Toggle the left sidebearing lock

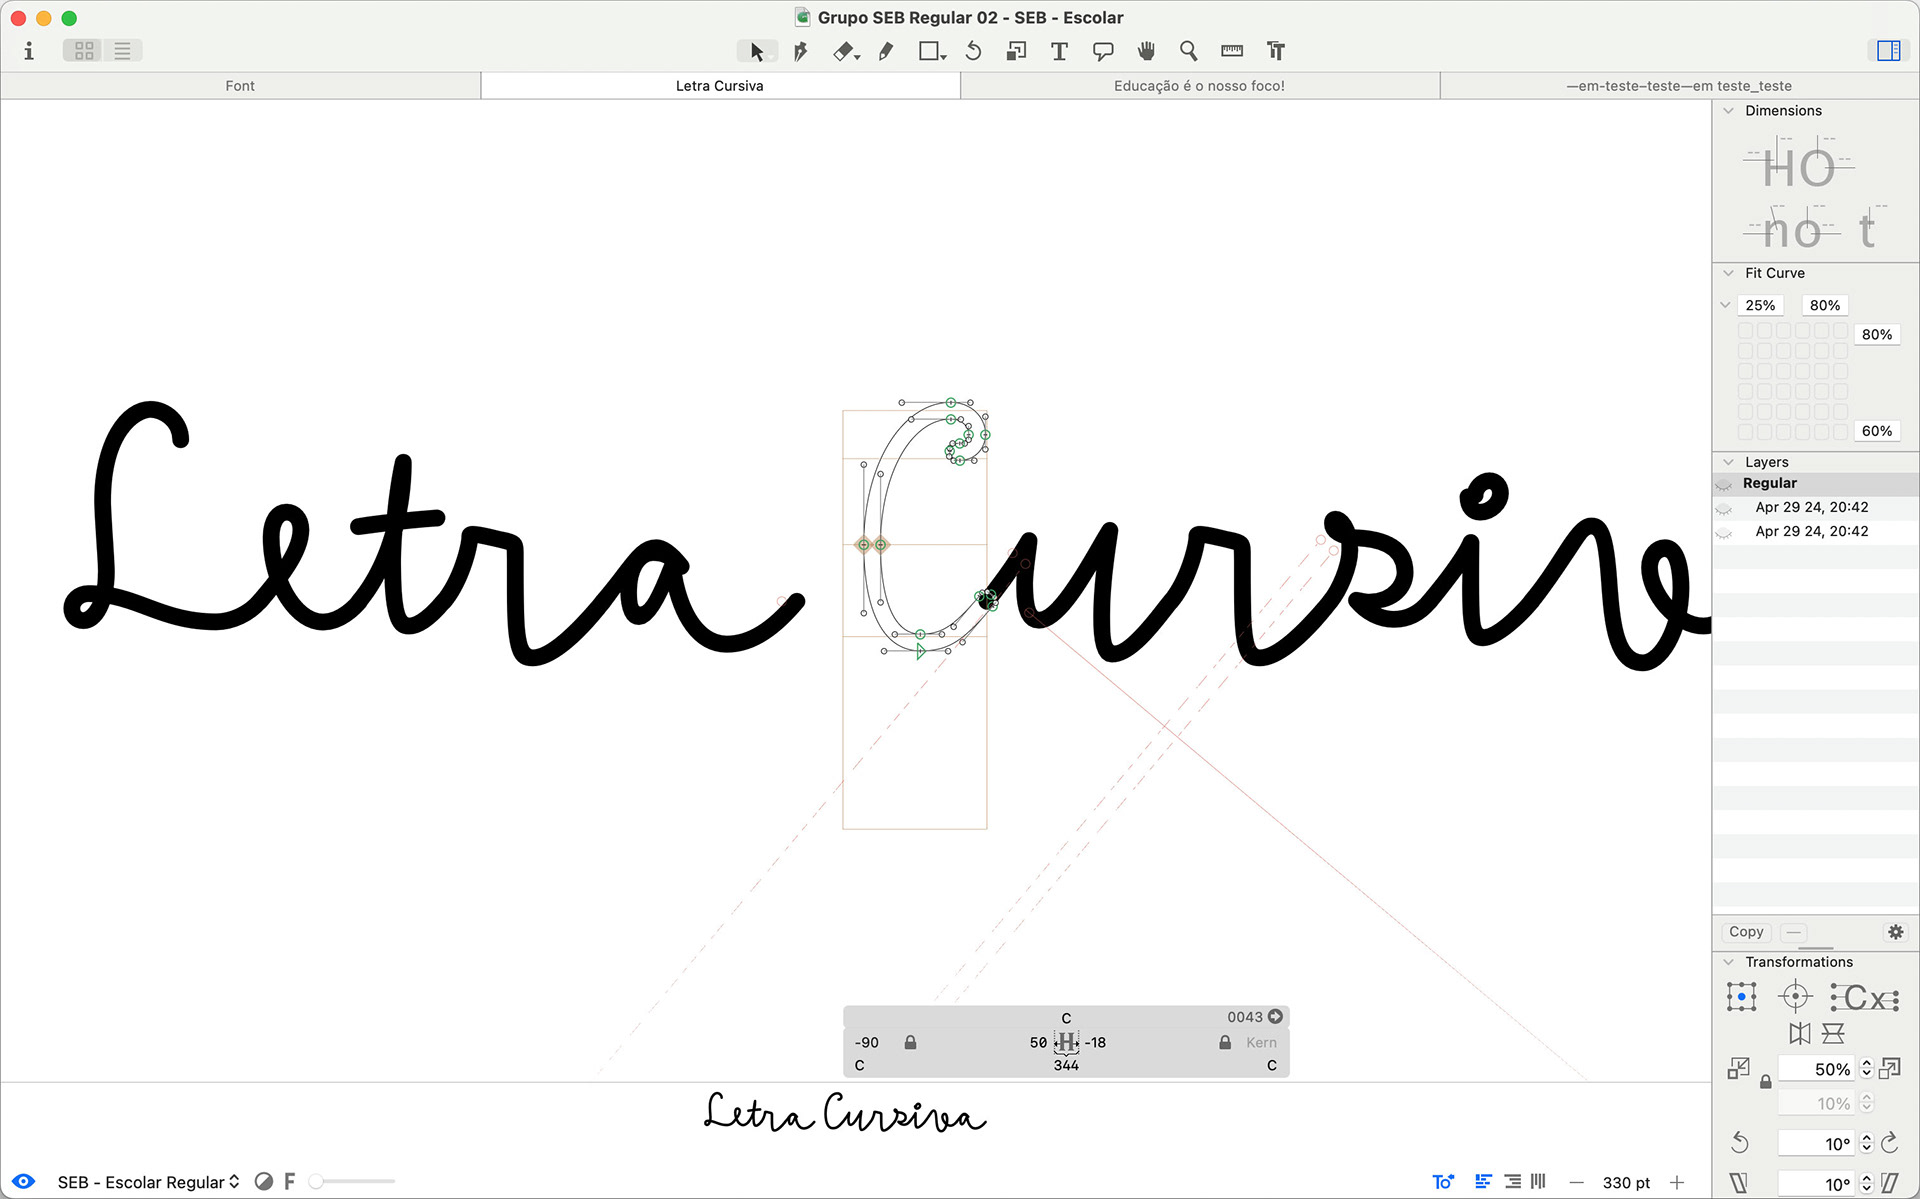pos(910,1042)
